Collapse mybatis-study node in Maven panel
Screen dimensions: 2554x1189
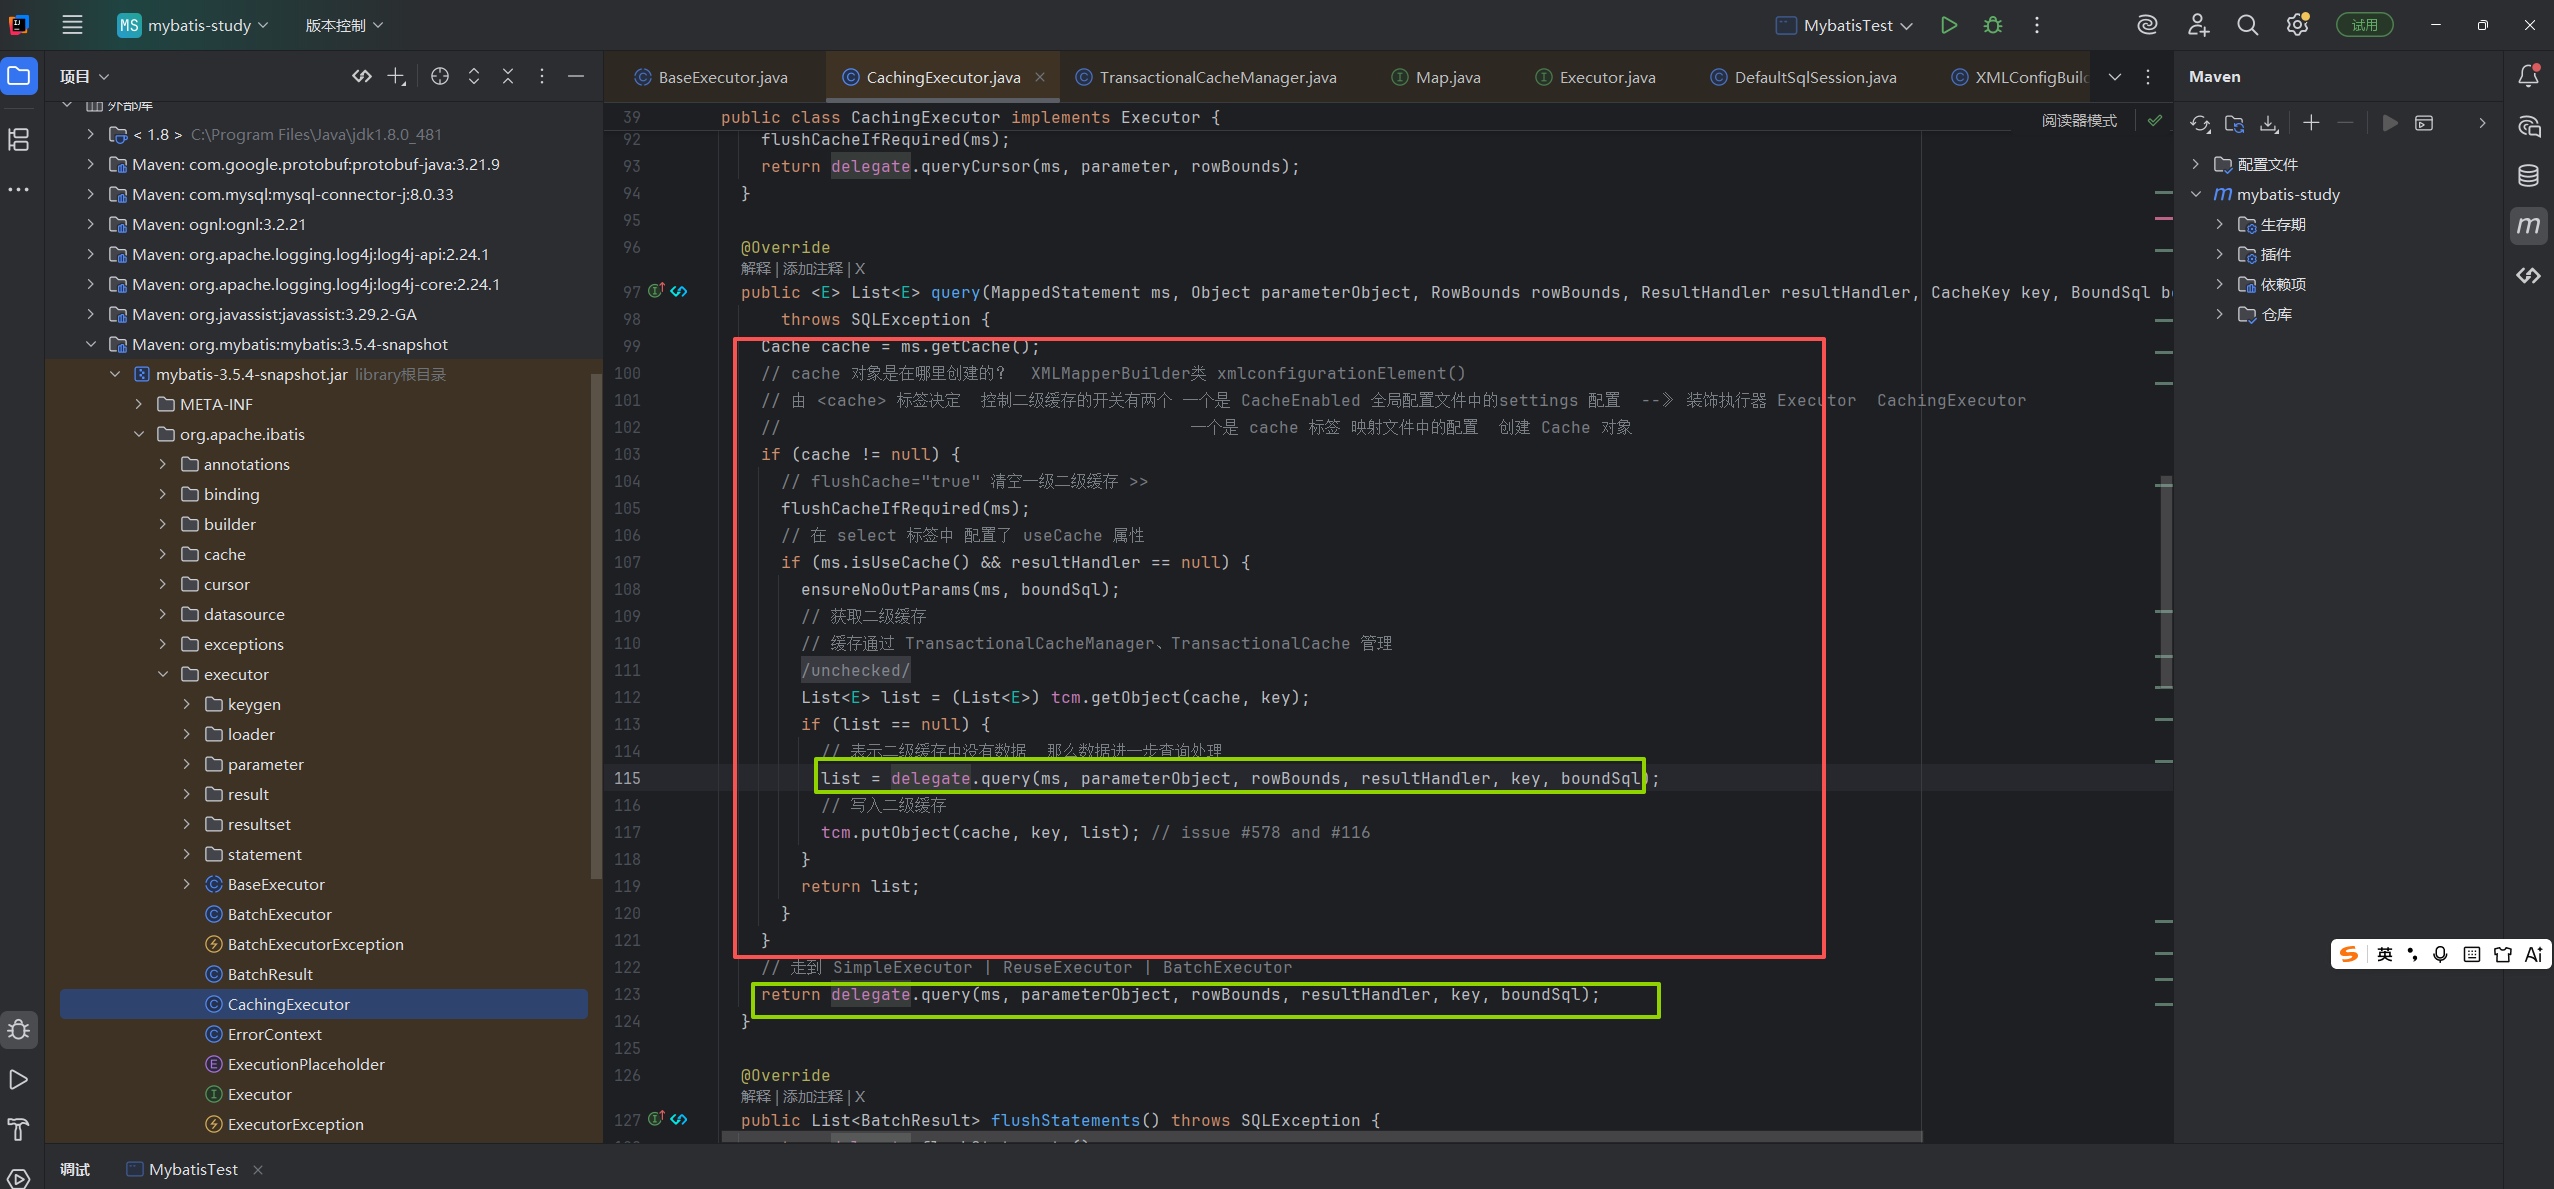coord(2196,195)
